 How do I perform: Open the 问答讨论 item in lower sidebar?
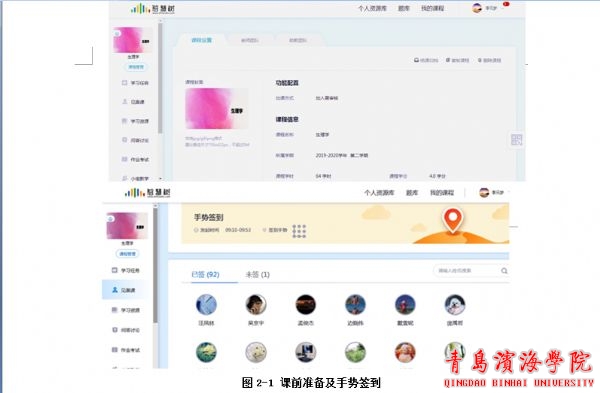pos(126,330)
